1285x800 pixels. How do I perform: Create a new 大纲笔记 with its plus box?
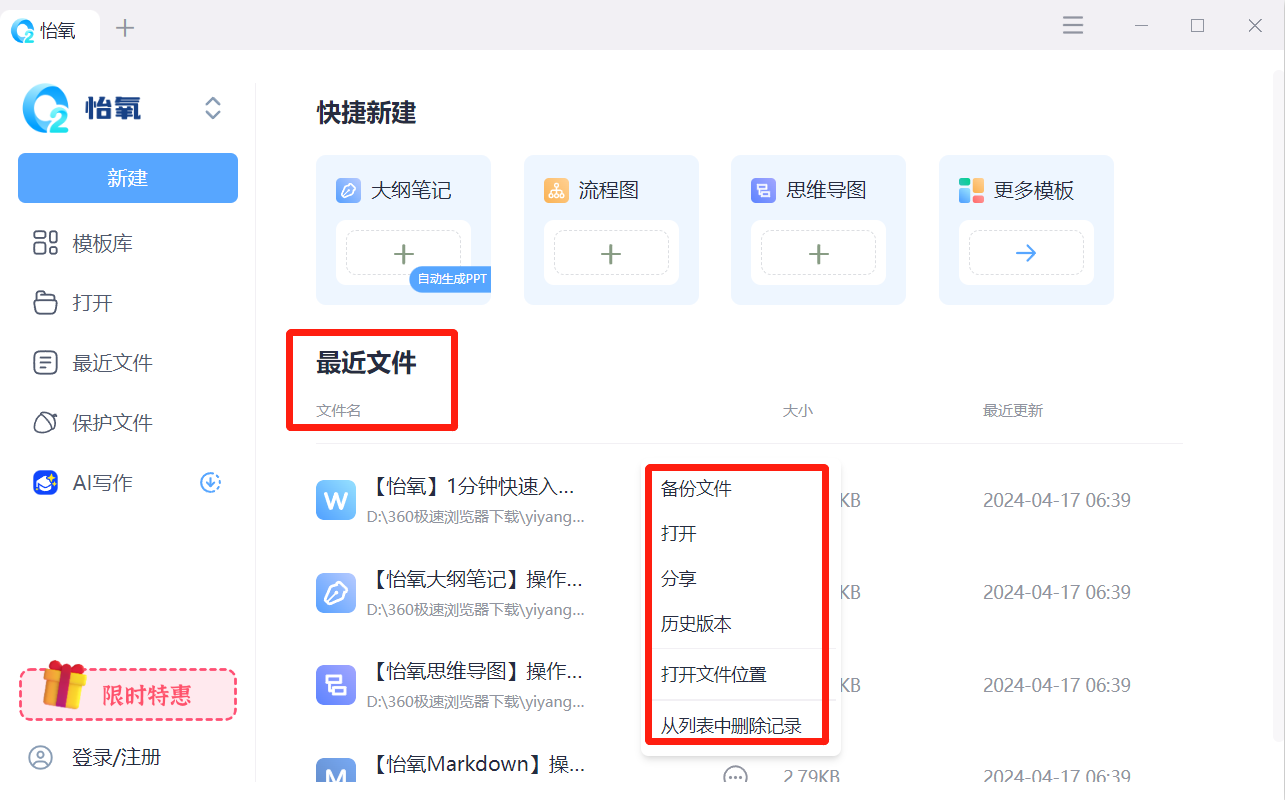pyautogui.click(x=404, y=254)
